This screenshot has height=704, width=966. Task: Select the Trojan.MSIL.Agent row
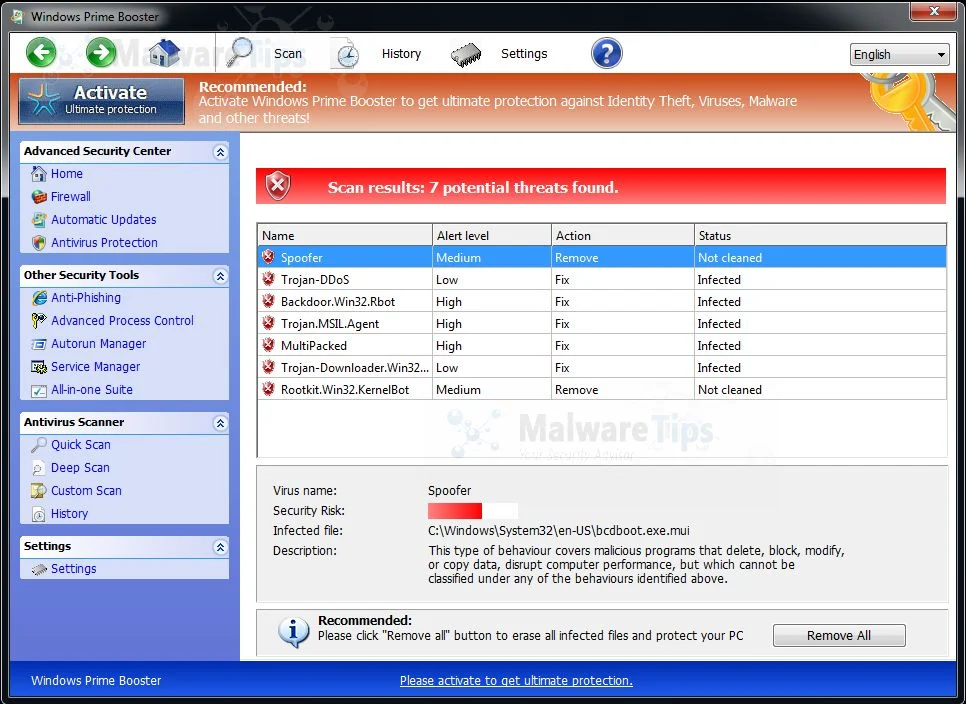pyautogui.click(x=602, y=323)
